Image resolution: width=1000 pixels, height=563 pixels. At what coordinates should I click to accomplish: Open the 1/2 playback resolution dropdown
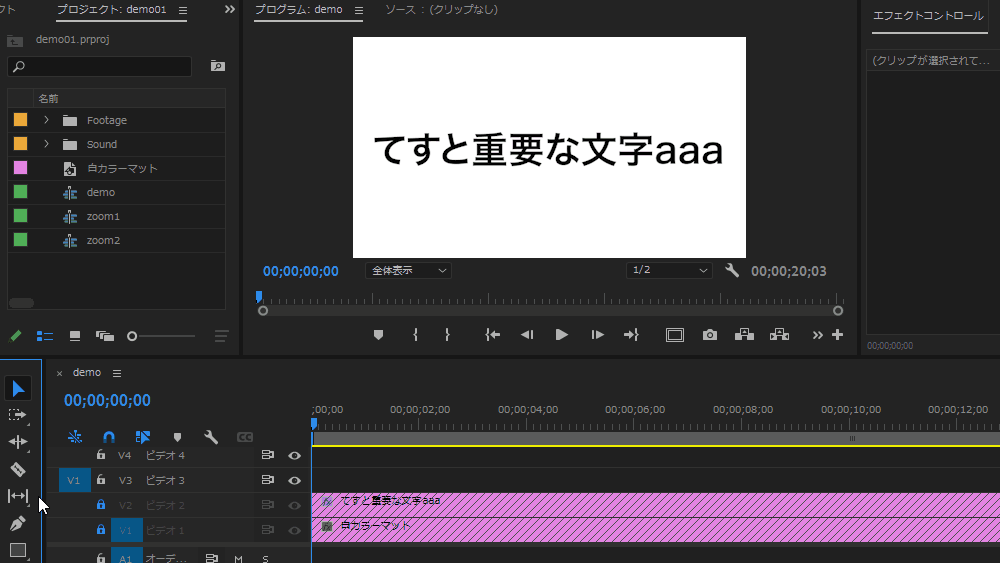[x=668, y=270]
